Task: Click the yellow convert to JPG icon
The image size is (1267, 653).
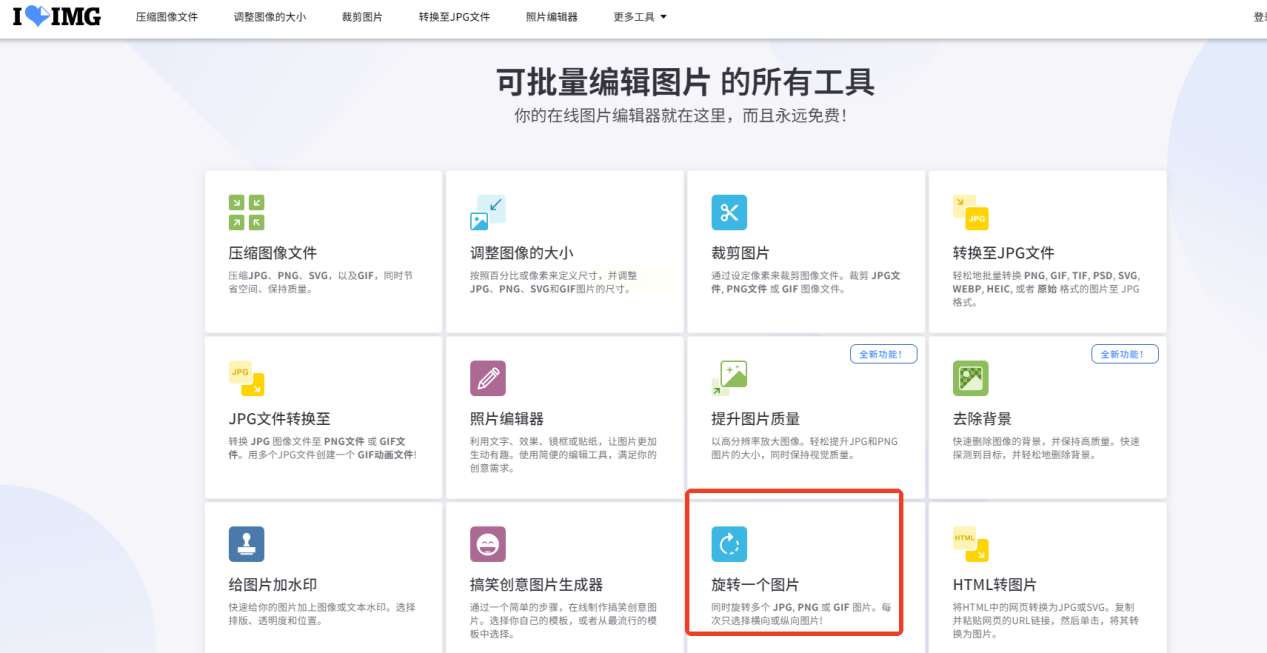Action: click(x=970, y=212)
